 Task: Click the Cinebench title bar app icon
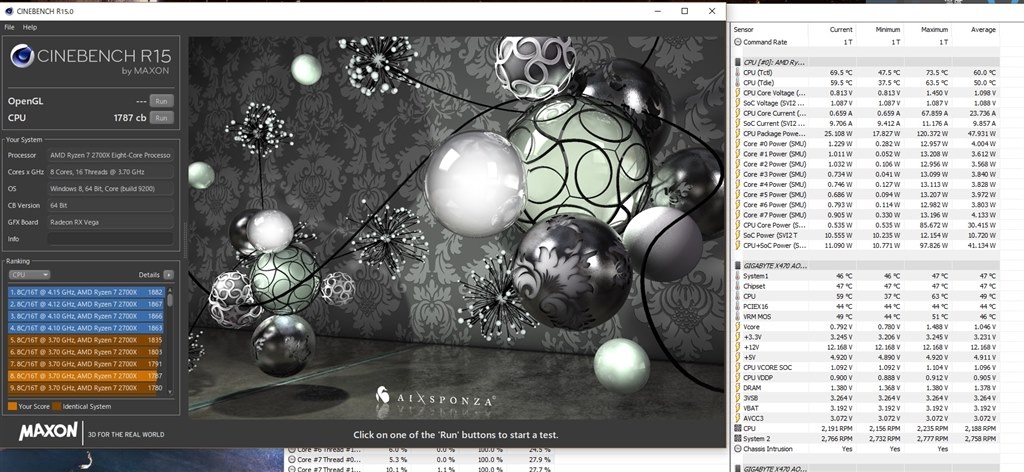[x=8, y=11]
